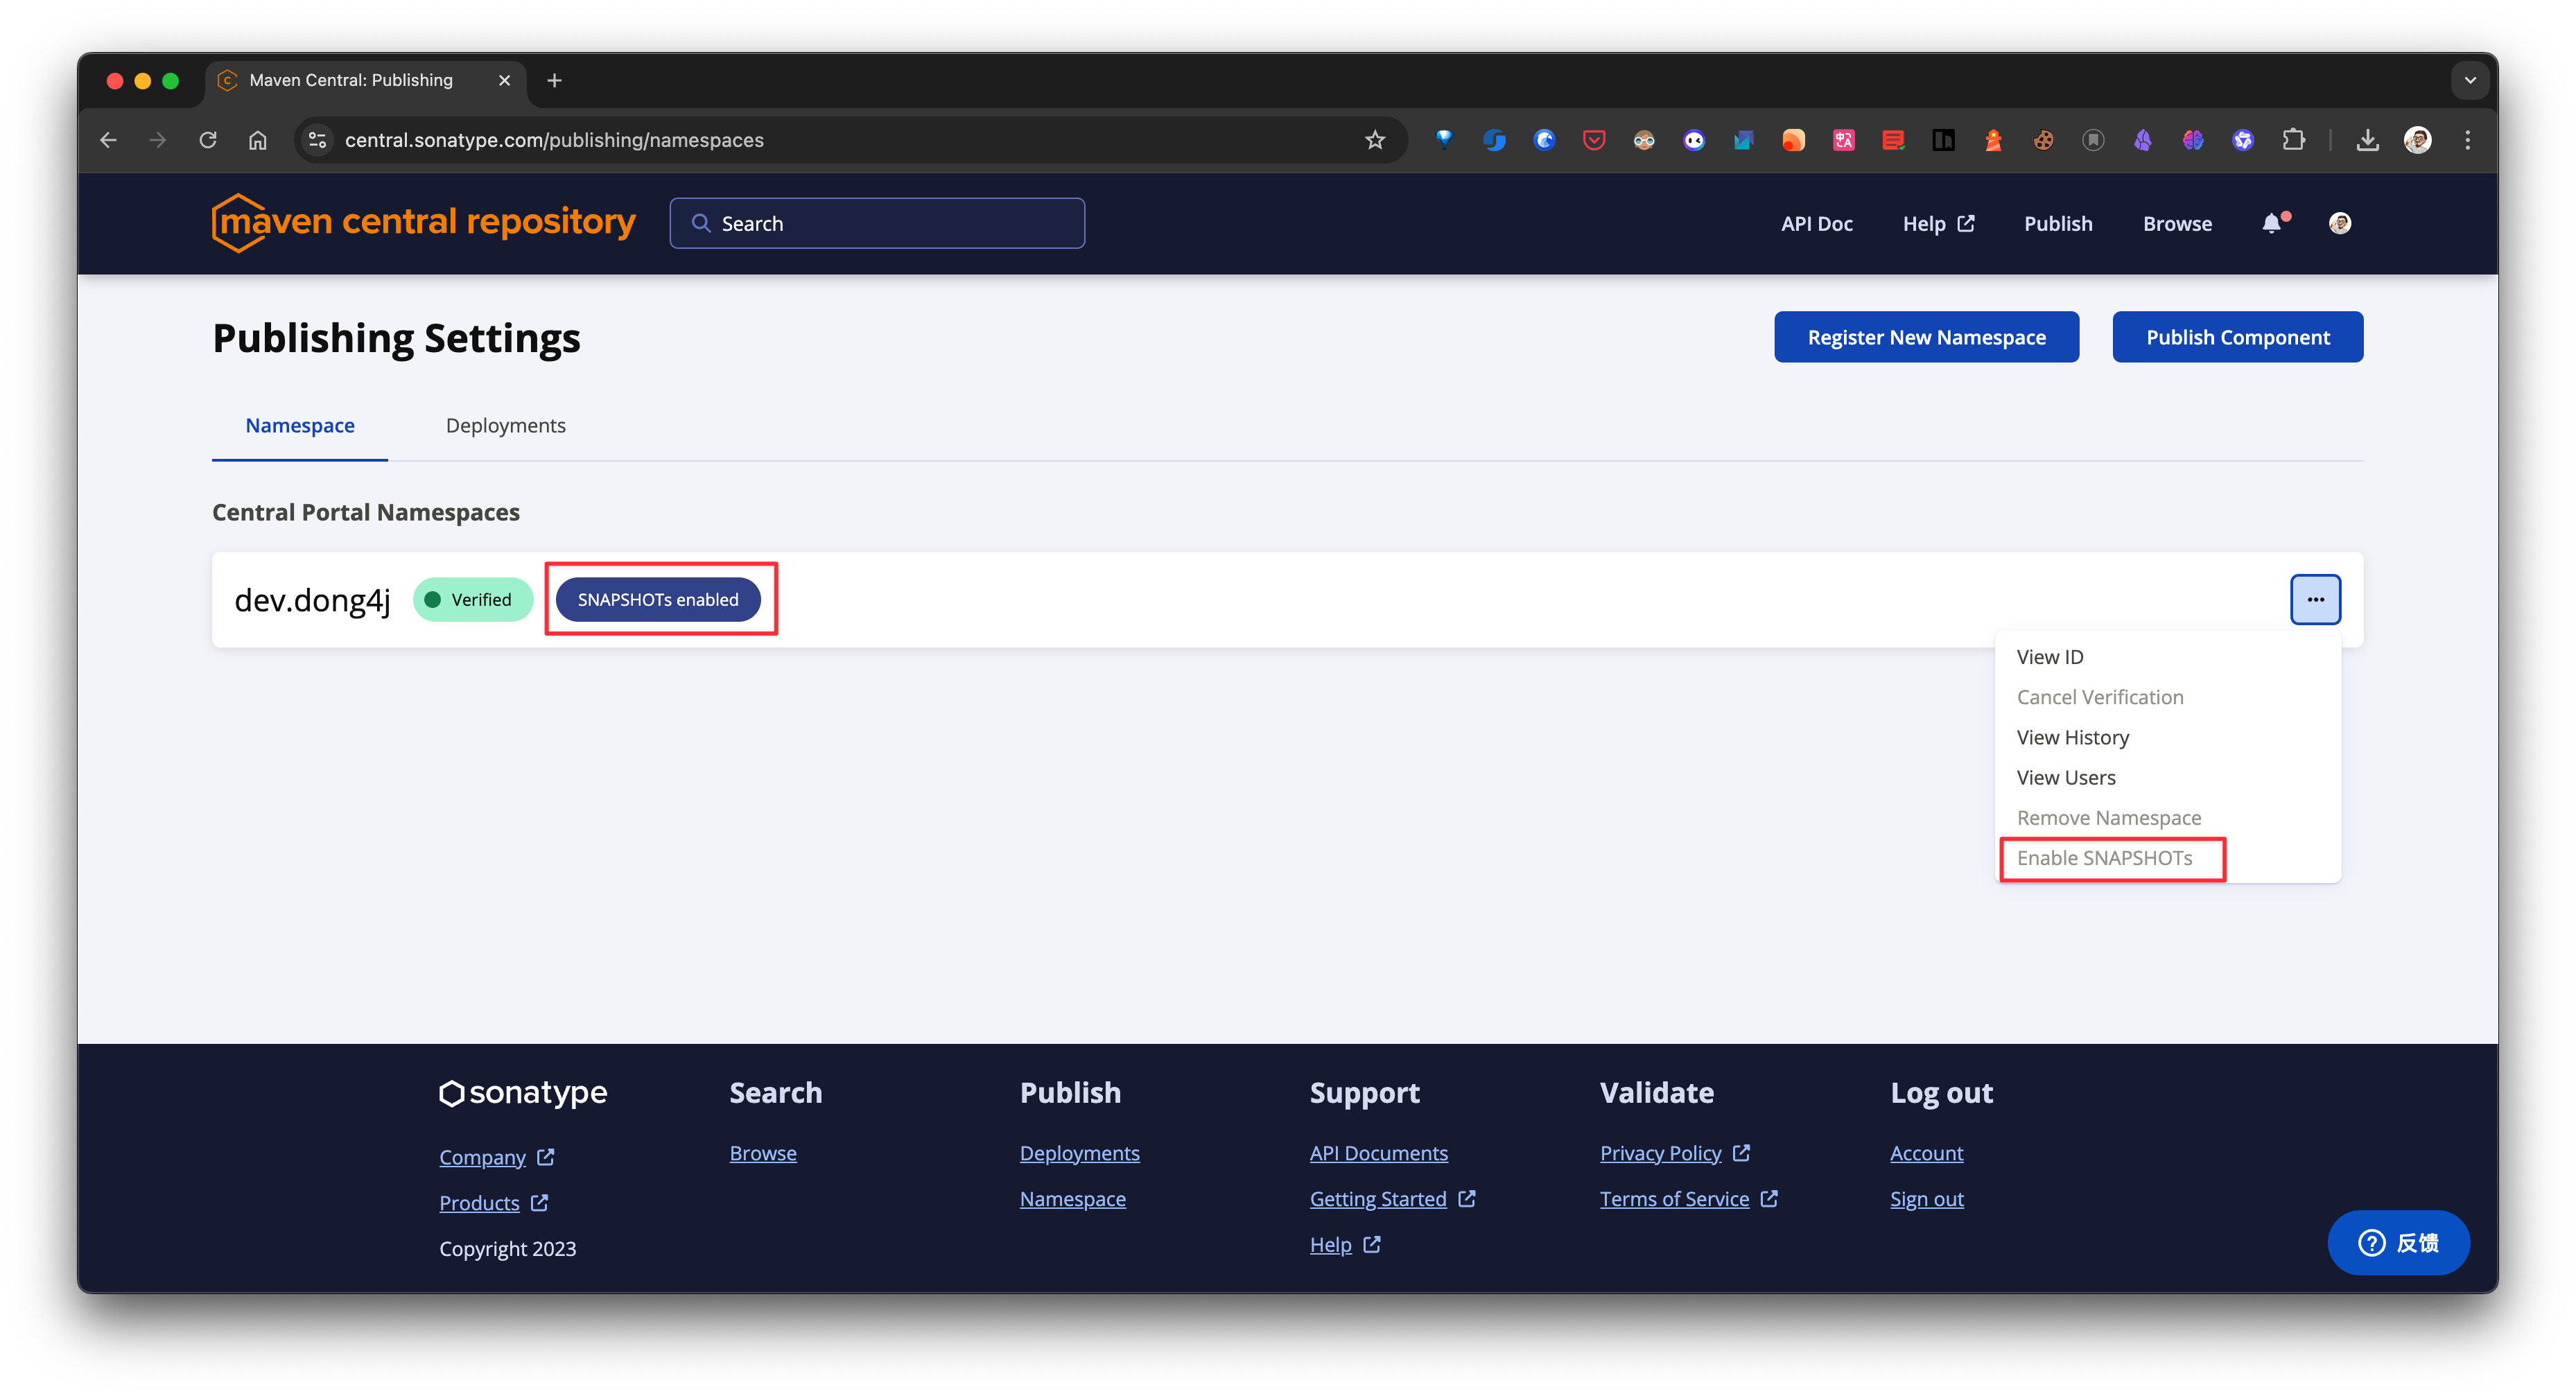Click the Verified status badge
This screenshot has height=1396, width=2576.
pos(472,599)
